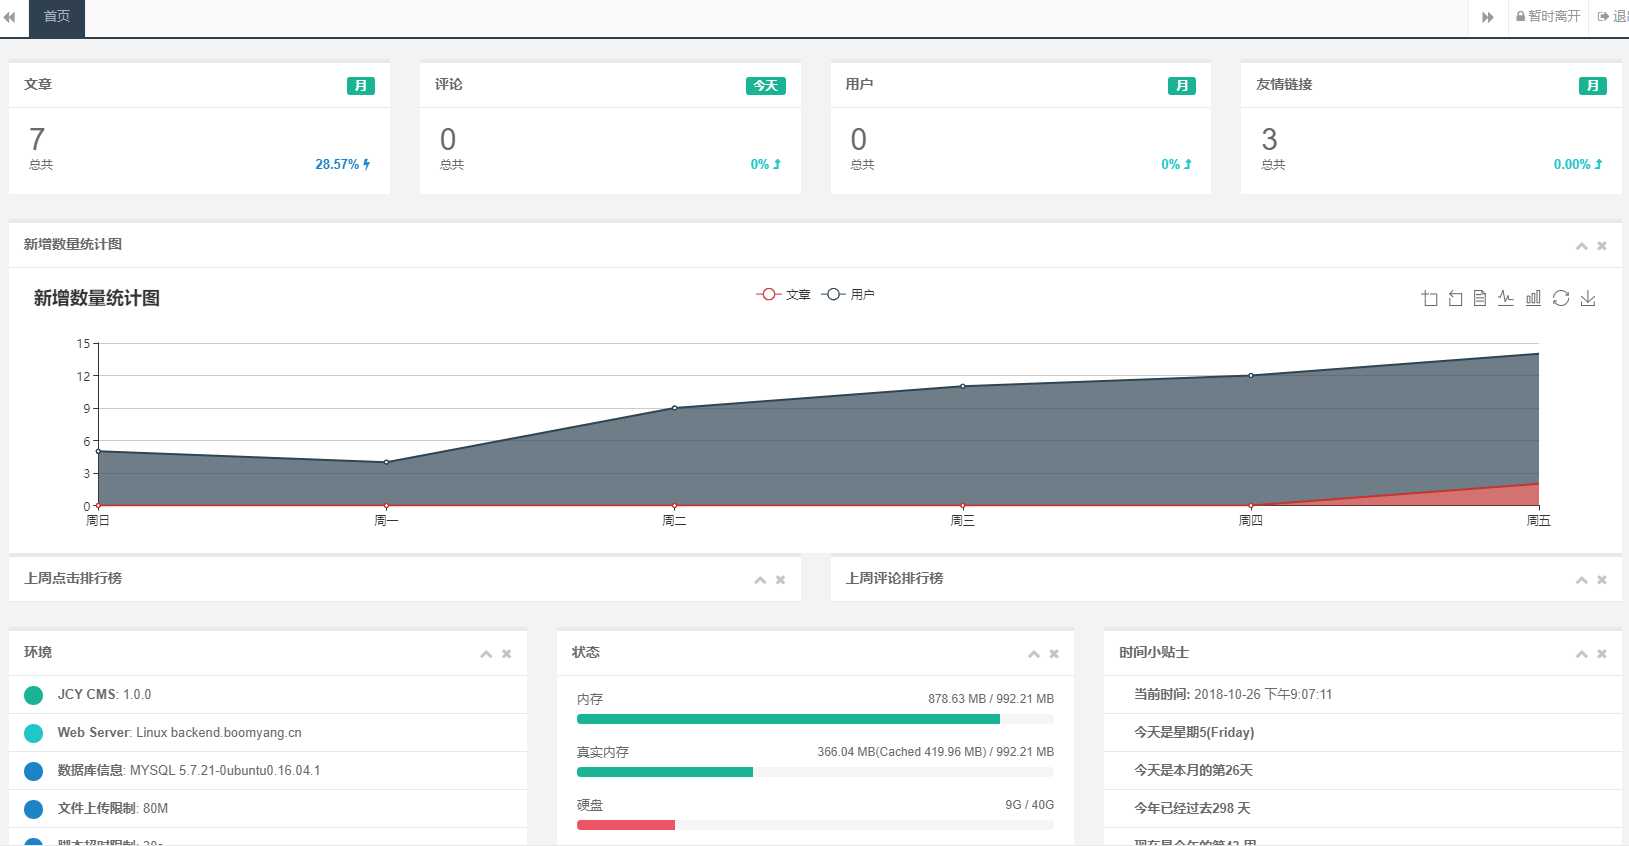Click the 文件上传限制: 80M row
This screenshot has height=846, width=1629.
268,809
